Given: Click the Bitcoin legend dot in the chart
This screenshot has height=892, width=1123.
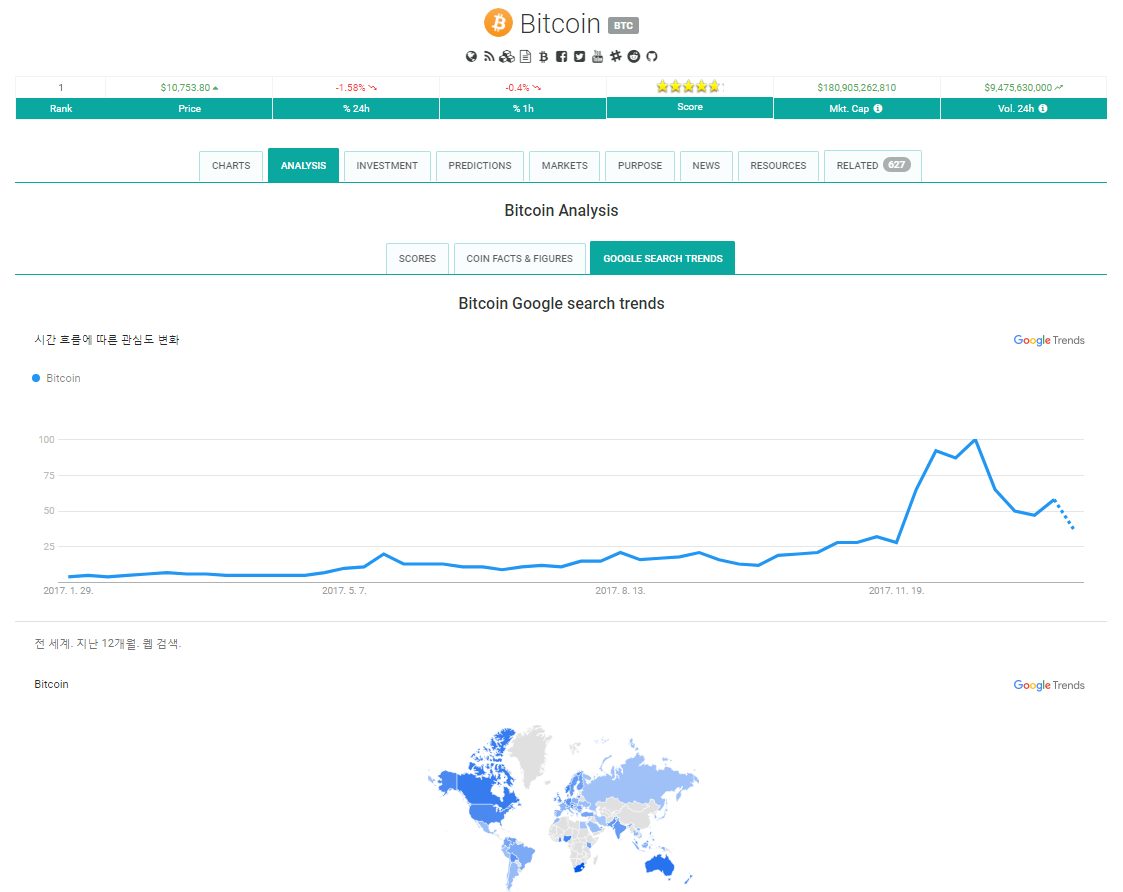Looking at the screenshot, I should pos(36,378).
